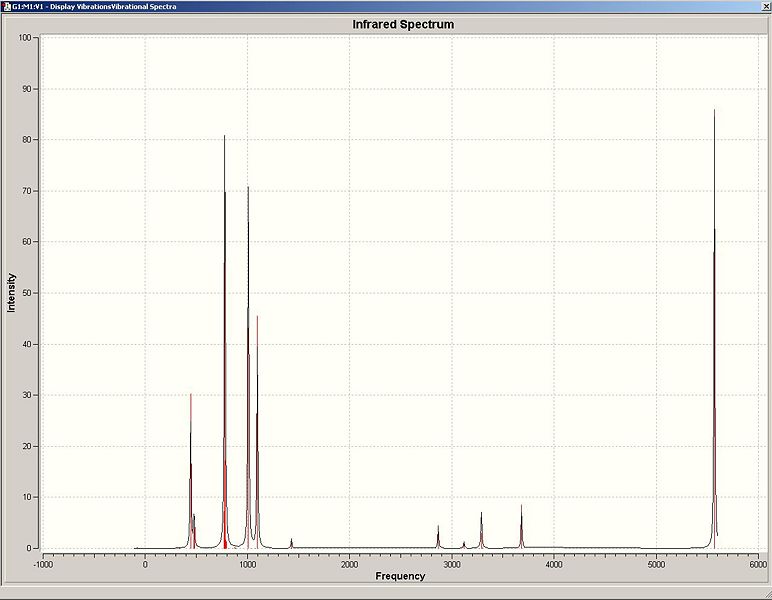Click the small peak near frequency 2870

(x=438, y=537)
